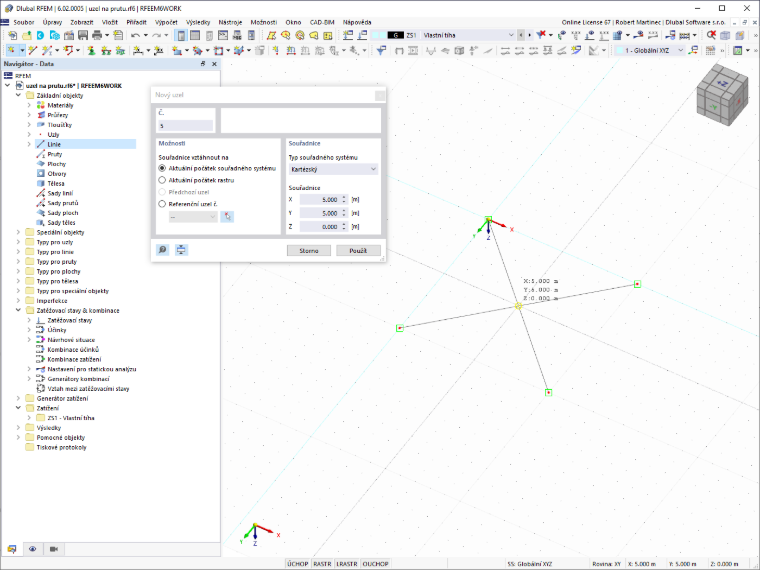
Task: Expand the 'Materiály' tree node
Action: pos(29,105)
